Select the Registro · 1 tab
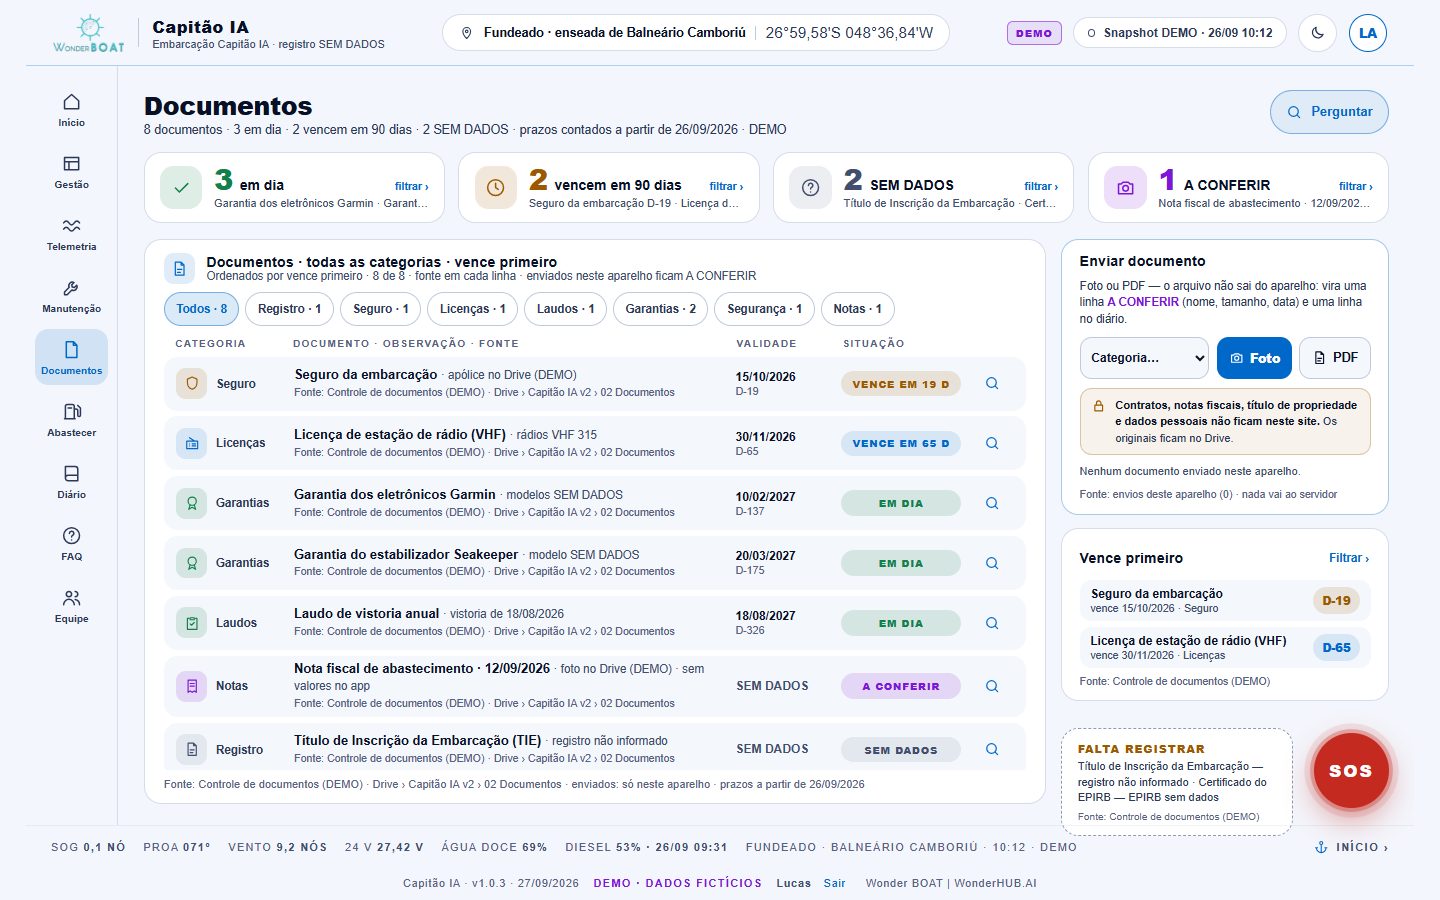The width and height of the screenshot is (1440, 900). (289, 309)
